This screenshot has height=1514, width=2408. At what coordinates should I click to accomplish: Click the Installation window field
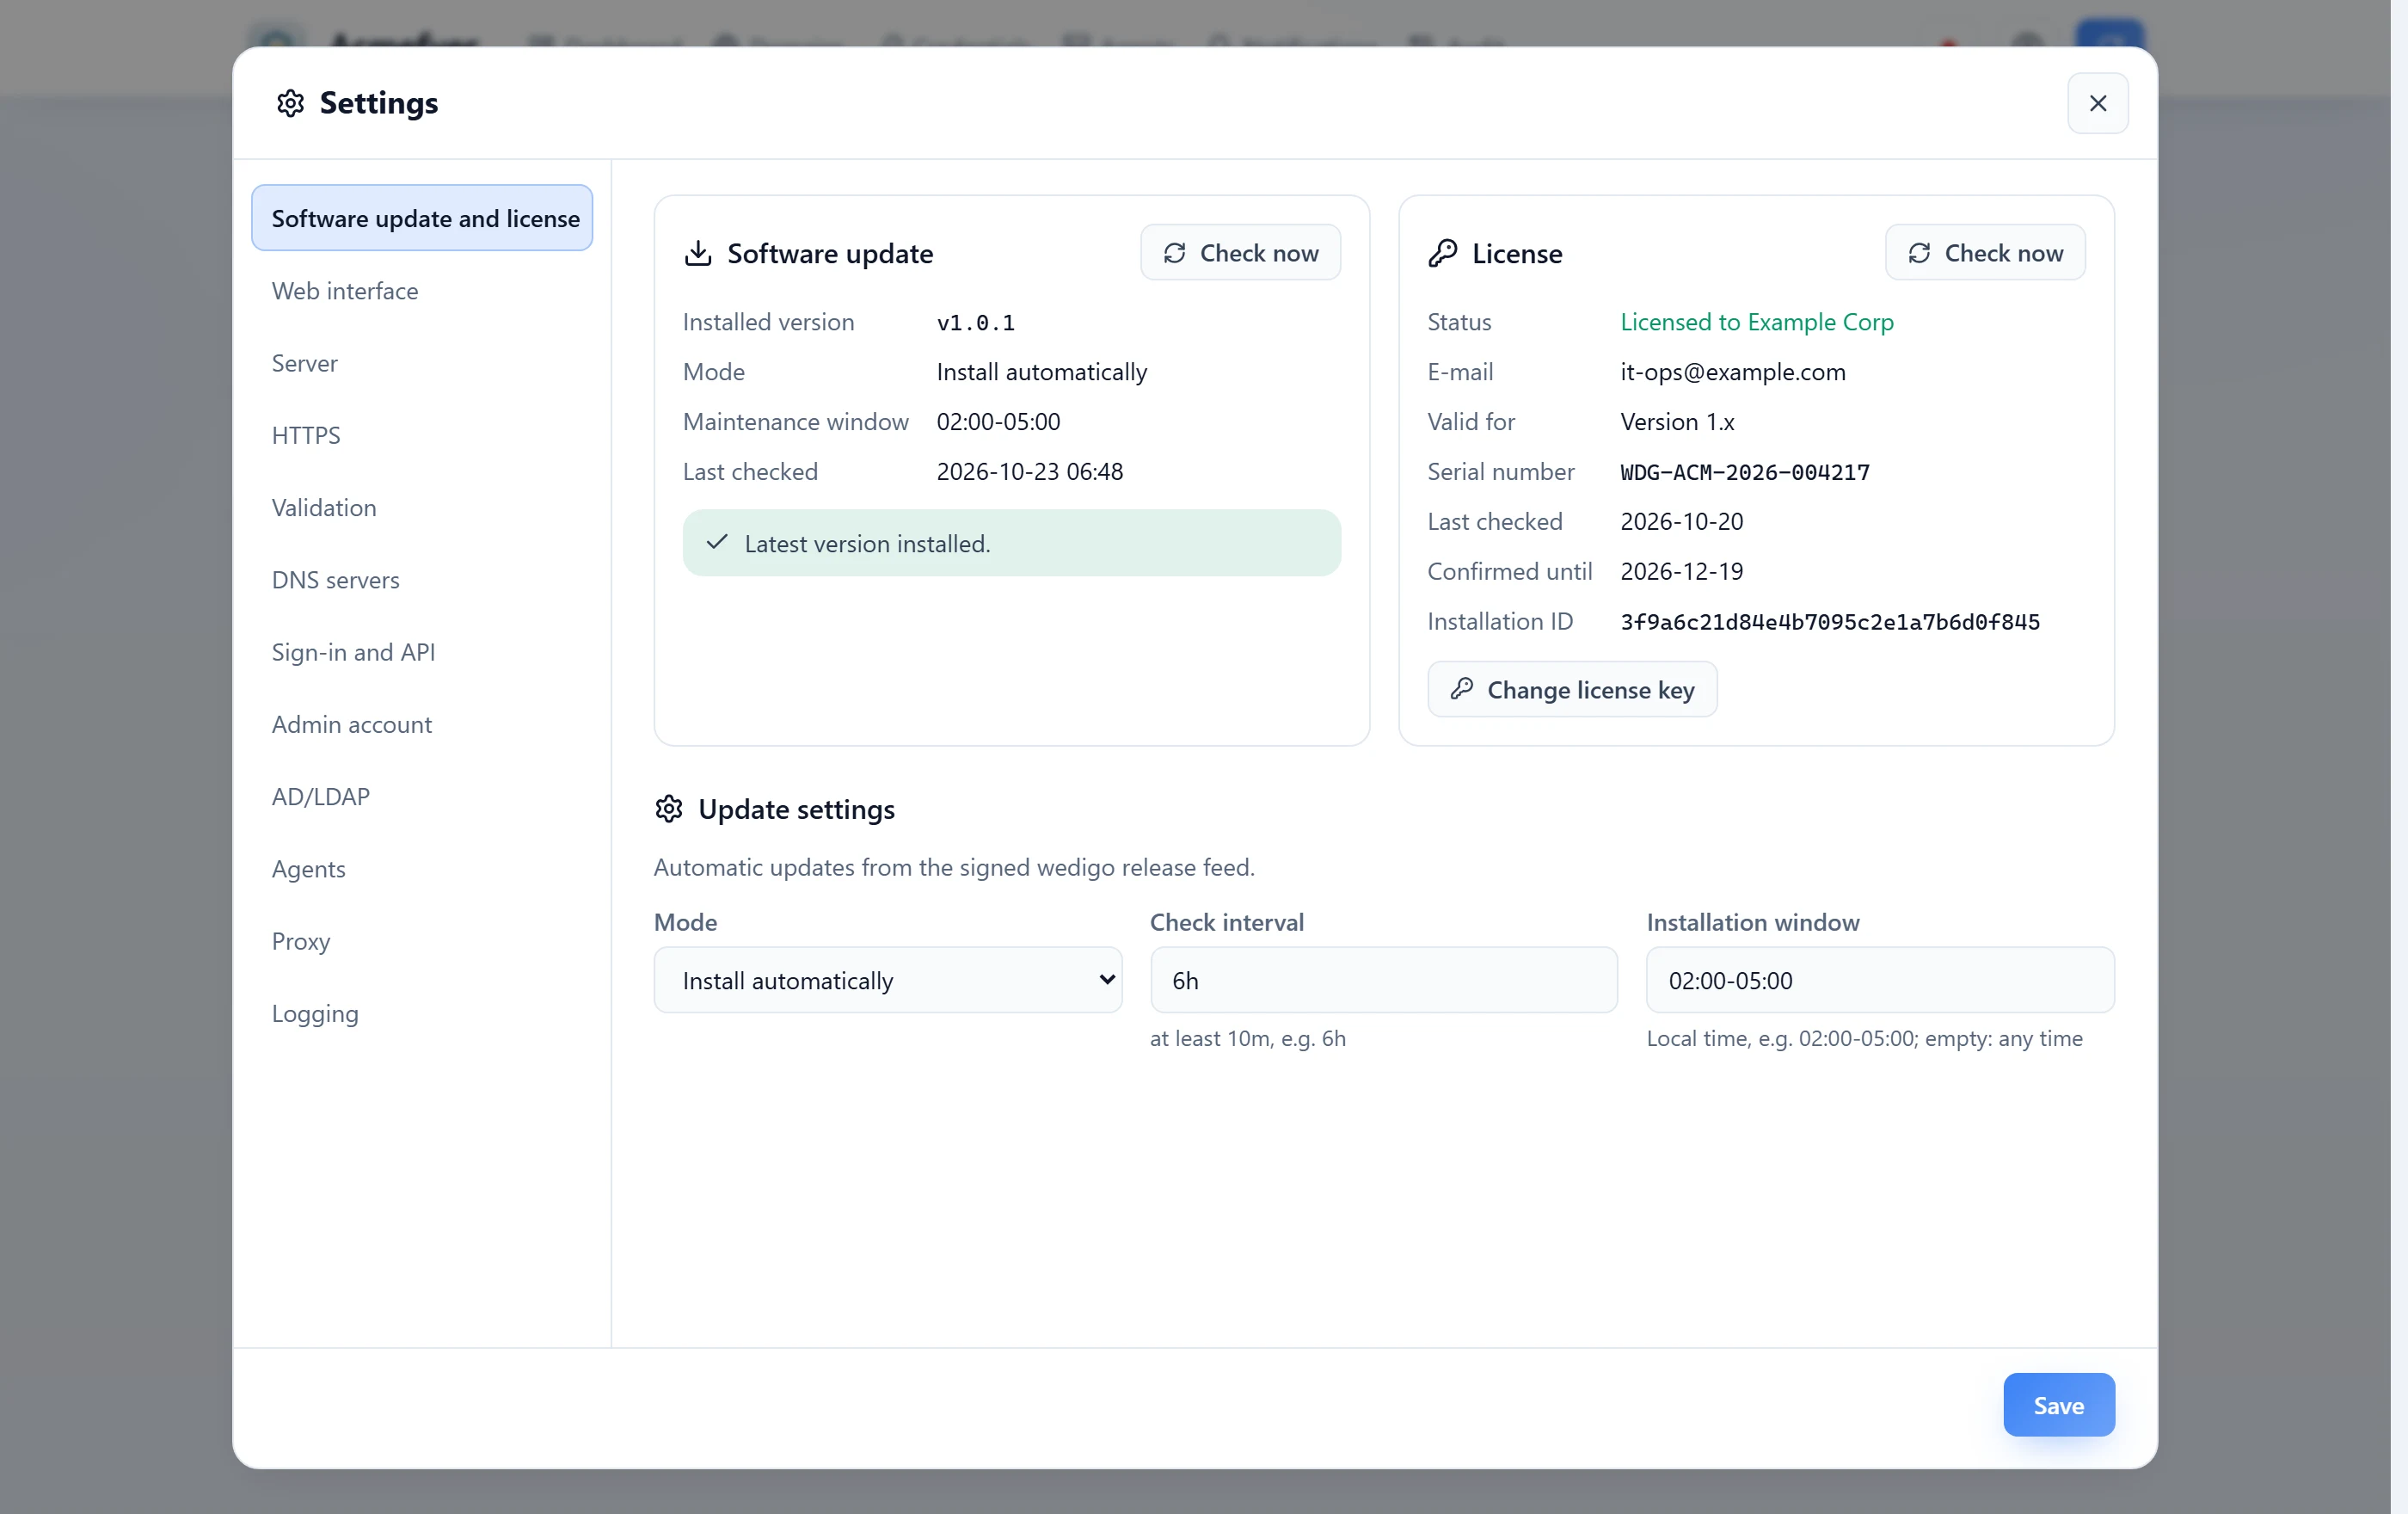point(1880,980)
